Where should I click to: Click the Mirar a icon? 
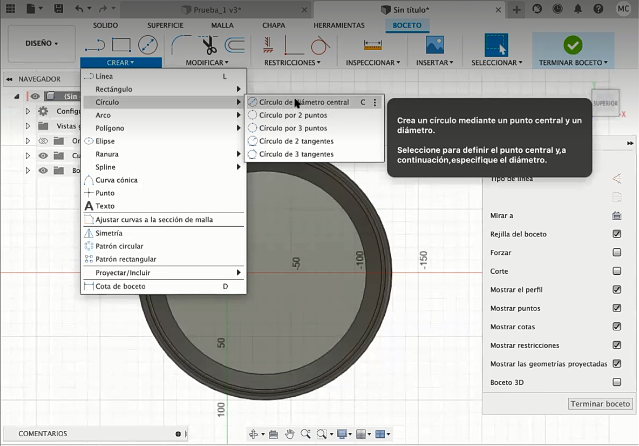(617, 215)
